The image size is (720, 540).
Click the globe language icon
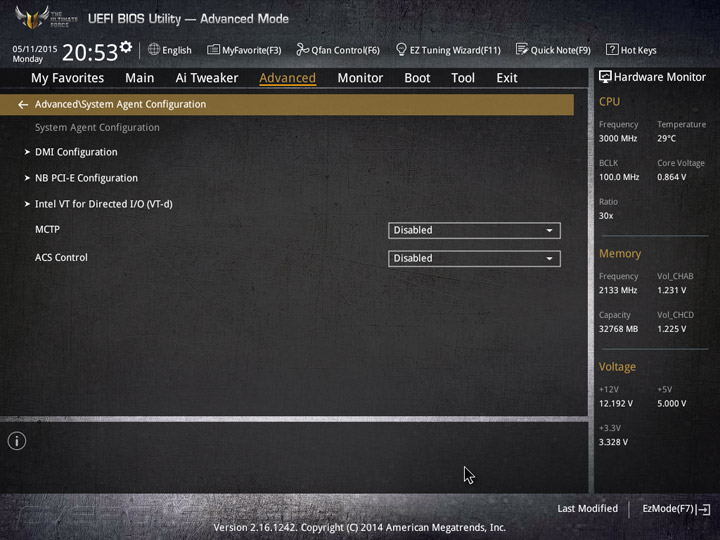[x=154, y=49]
